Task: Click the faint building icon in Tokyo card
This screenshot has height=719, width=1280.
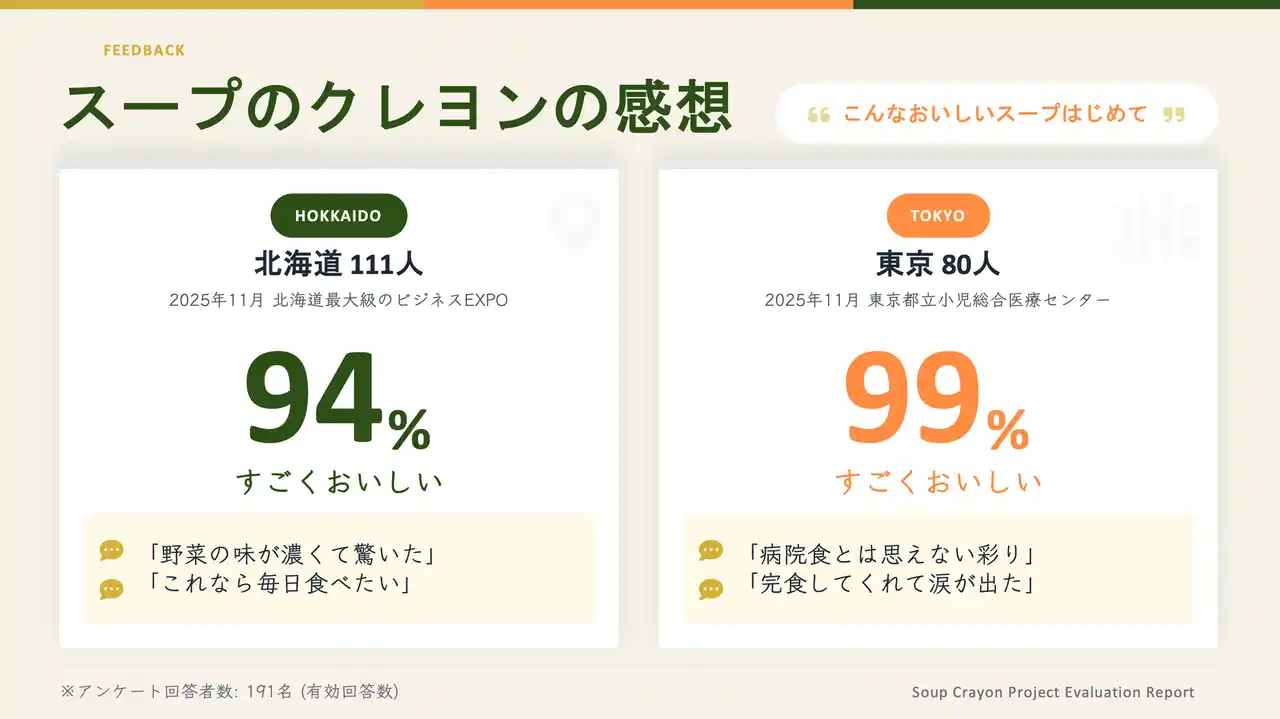Action: pos(1156,230)
